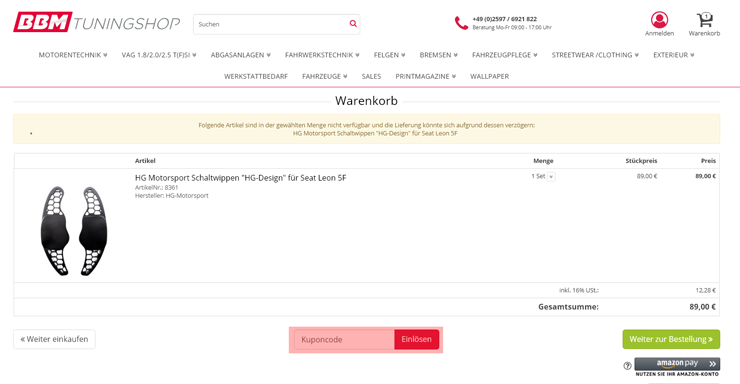Screen dimensions: 740x384
Task: Pay with the Amazon Pay button
Action: [677, 364]
